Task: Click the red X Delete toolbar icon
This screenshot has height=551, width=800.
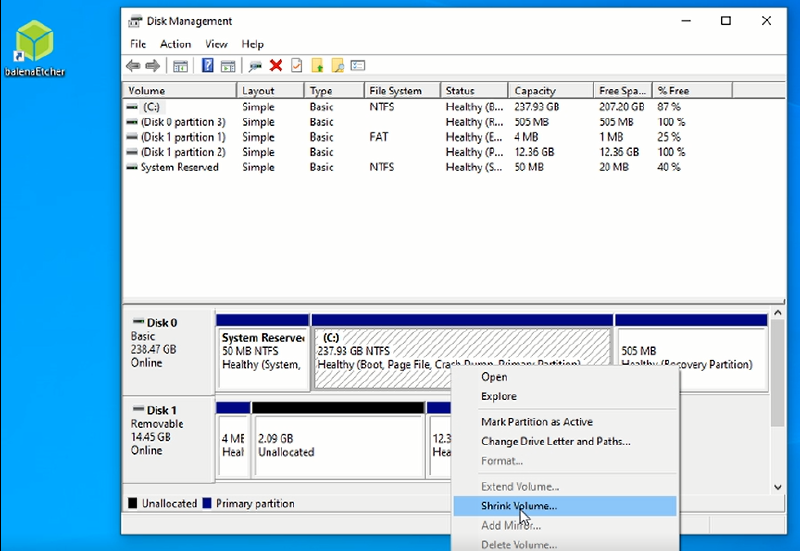Action: point(276,66)
